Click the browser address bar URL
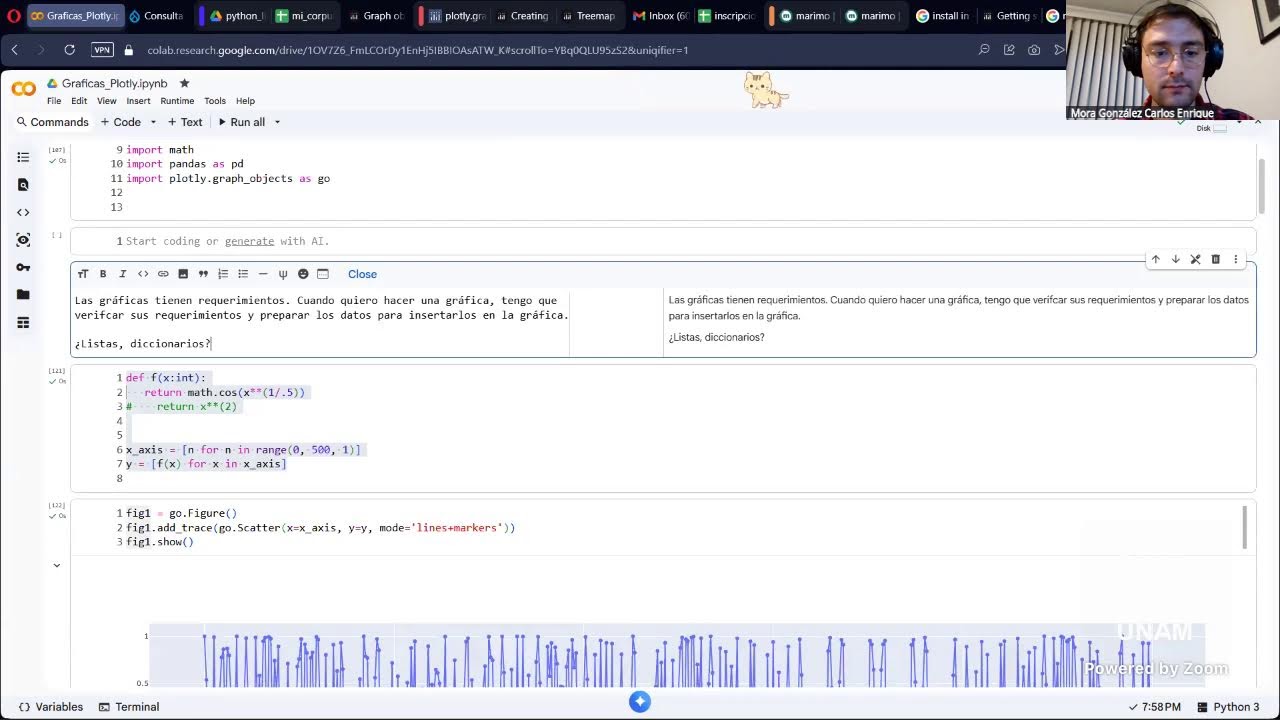This screenshot has height=720, width=1280. click(x=418, y=50)
